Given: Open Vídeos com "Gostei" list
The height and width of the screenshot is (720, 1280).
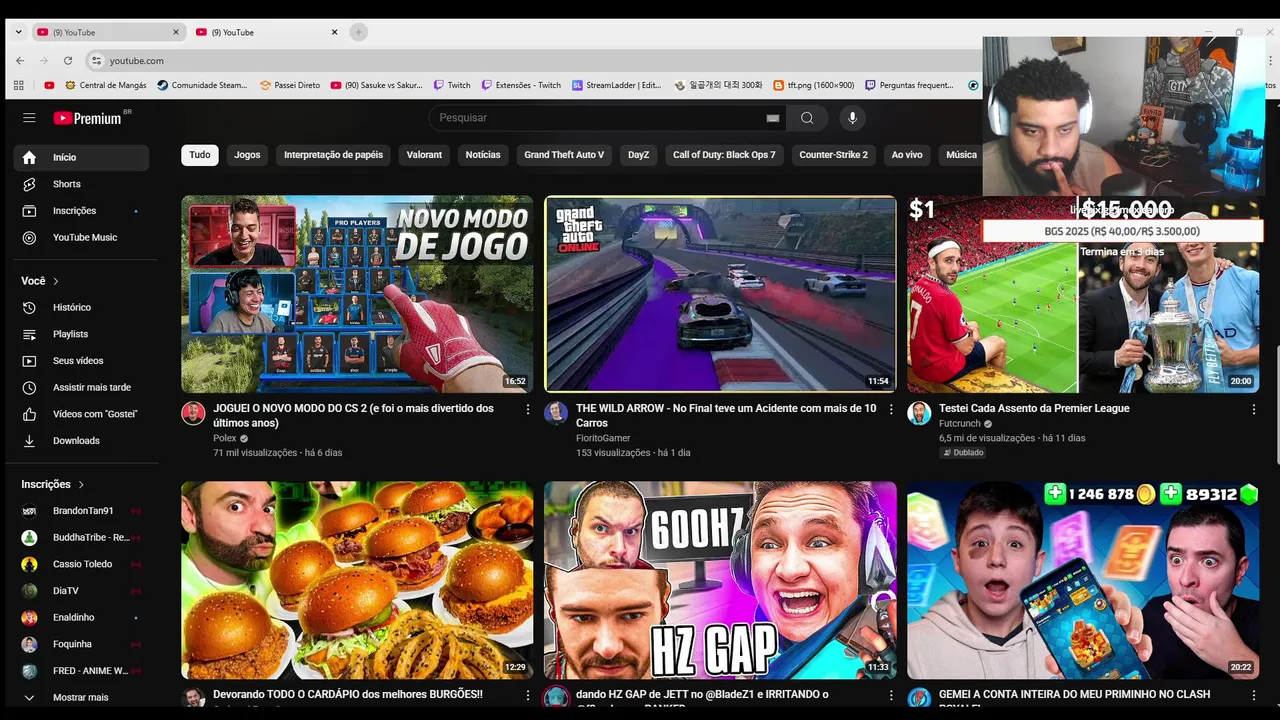Looking at the screenshot, I should [x=81, y=414].
